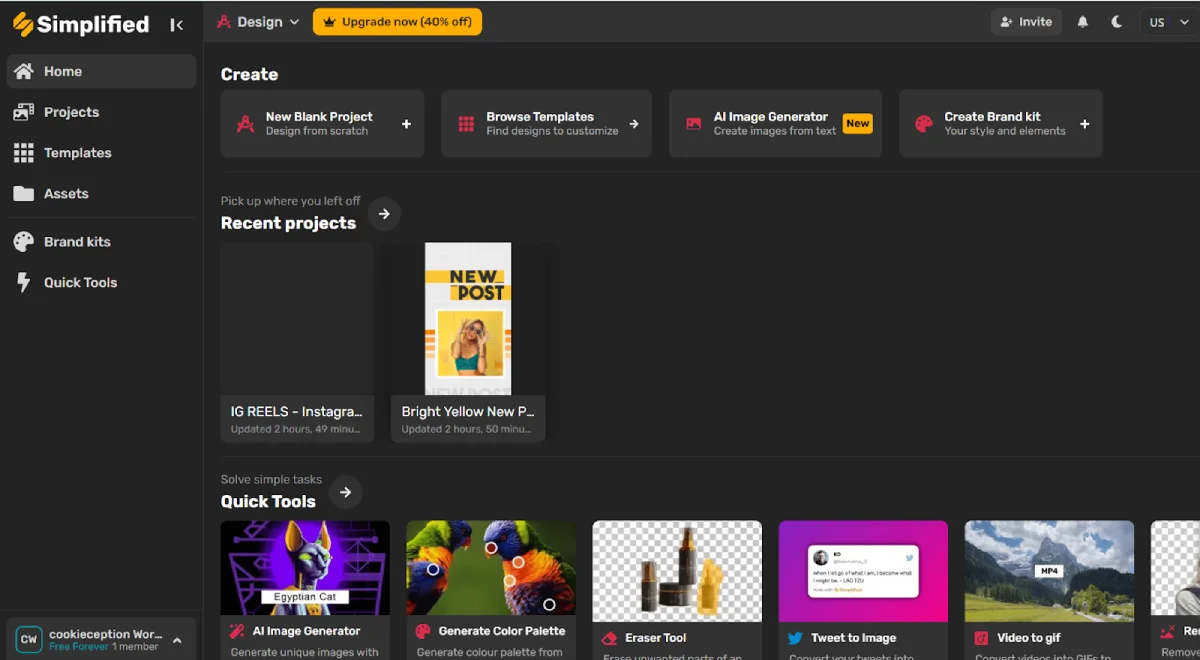Toggle dark mode with the moon icon
This screenshot has height=660, width=1200.
[x=1117, y=22]
